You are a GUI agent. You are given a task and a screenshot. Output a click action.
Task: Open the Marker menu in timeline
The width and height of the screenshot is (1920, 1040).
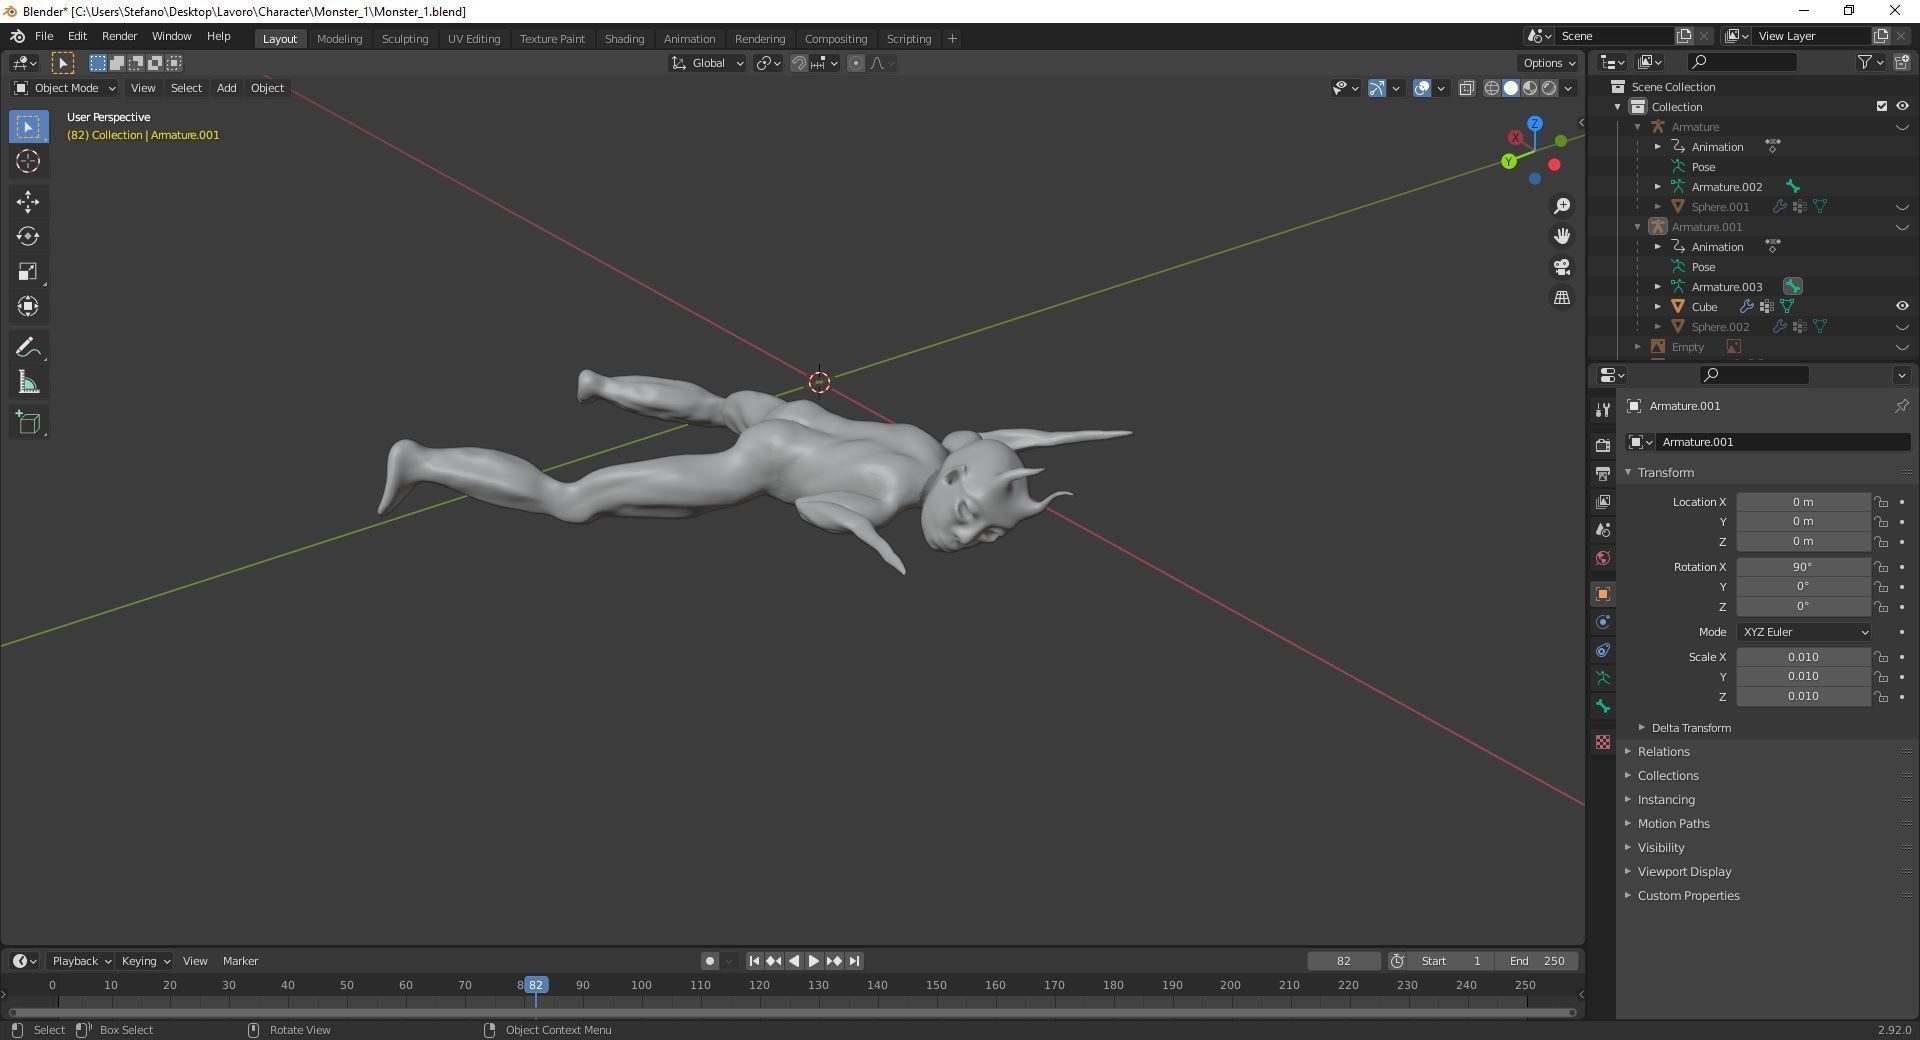point(240,961)
